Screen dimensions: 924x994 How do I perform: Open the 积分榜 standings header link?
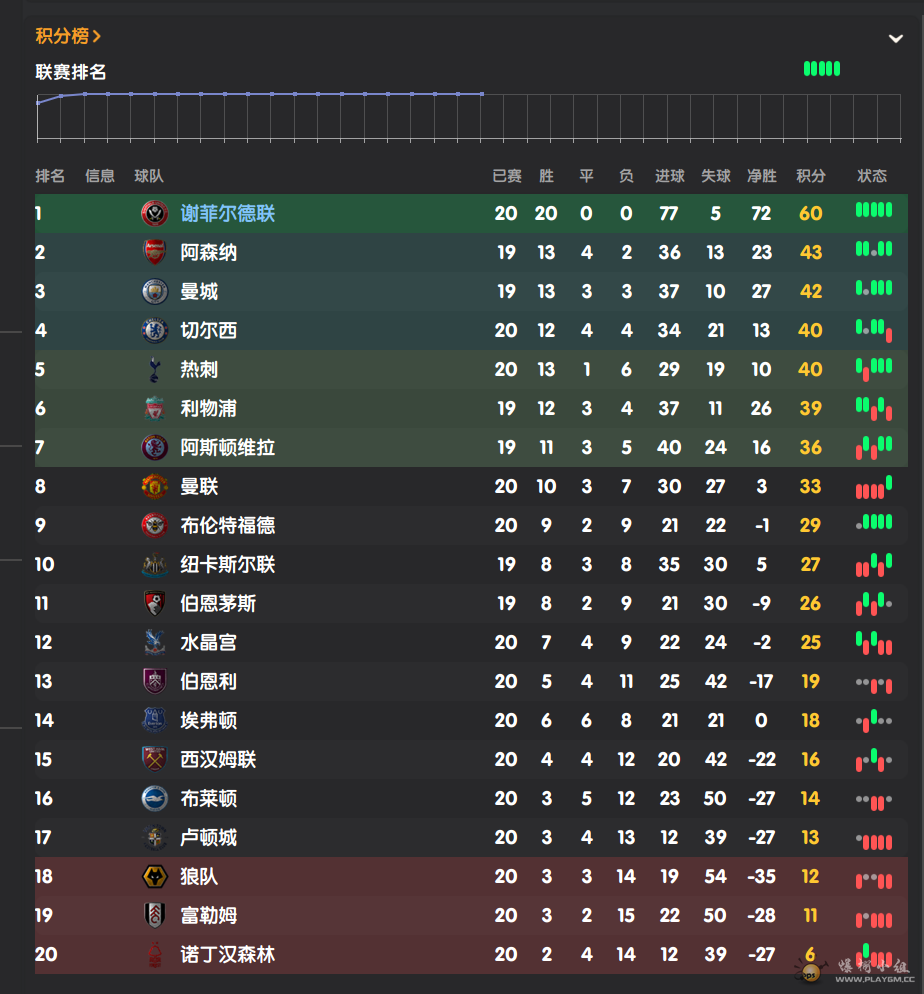point(68,36)
